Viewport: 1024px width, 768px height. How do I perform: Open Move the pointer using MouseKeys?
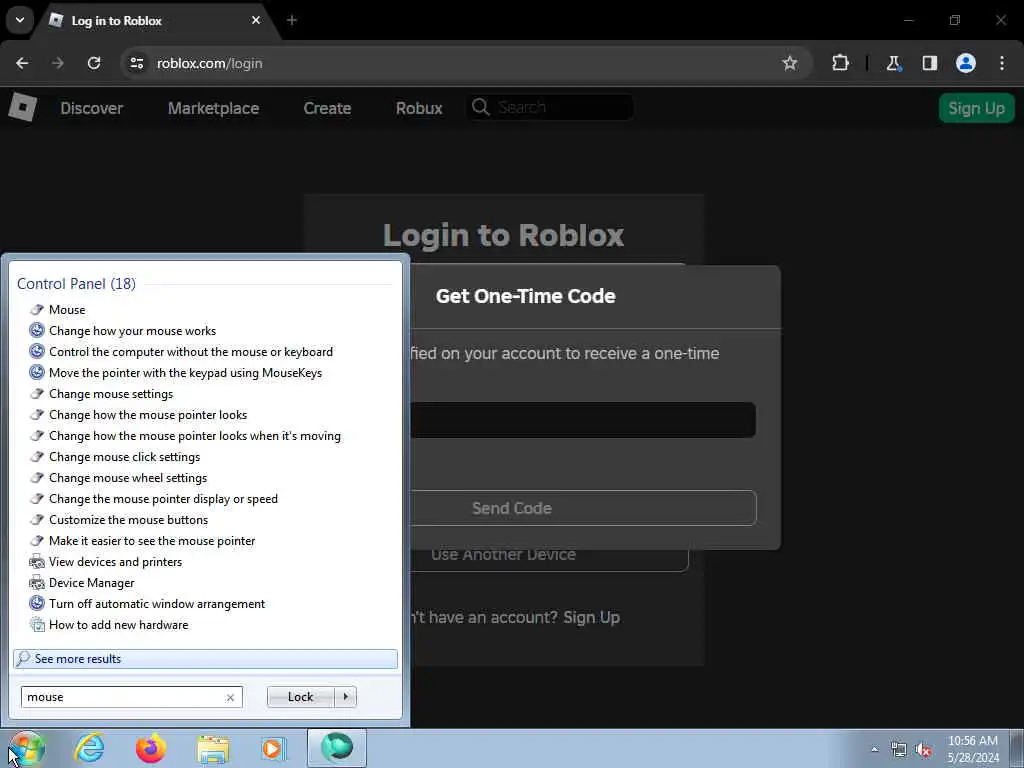[x=185, y=372]
